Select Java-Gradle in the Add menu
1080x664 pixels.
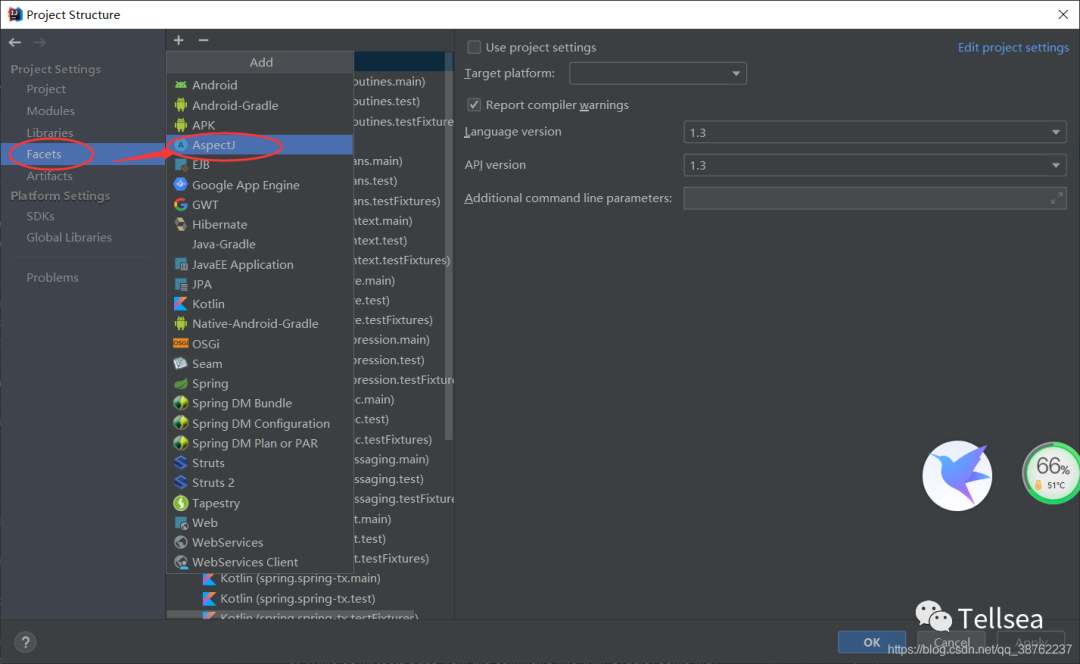coord(260,245)
